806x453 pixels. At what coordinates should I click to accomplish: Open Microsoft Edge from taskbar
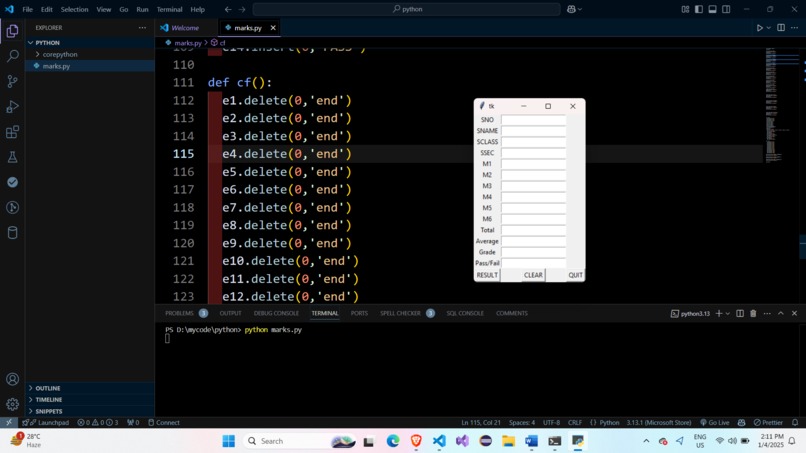click(x=393, y=441)
